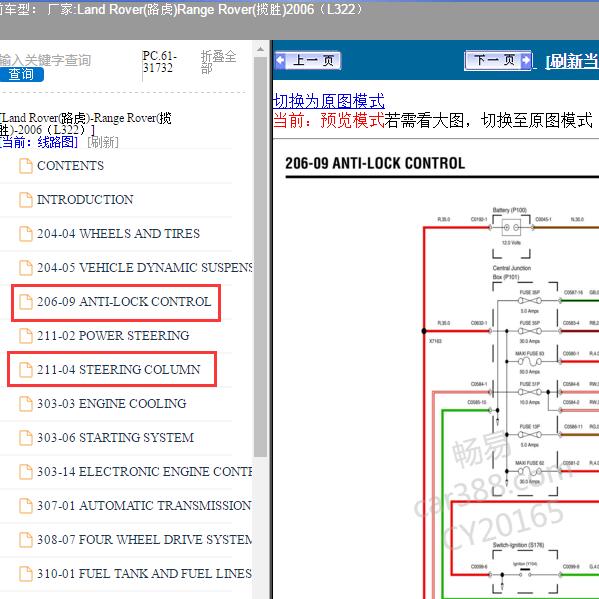Click document icon for 211-04 STEERING COLUMN
This screenshot has height=599, width=599.
tap(26, 370)
